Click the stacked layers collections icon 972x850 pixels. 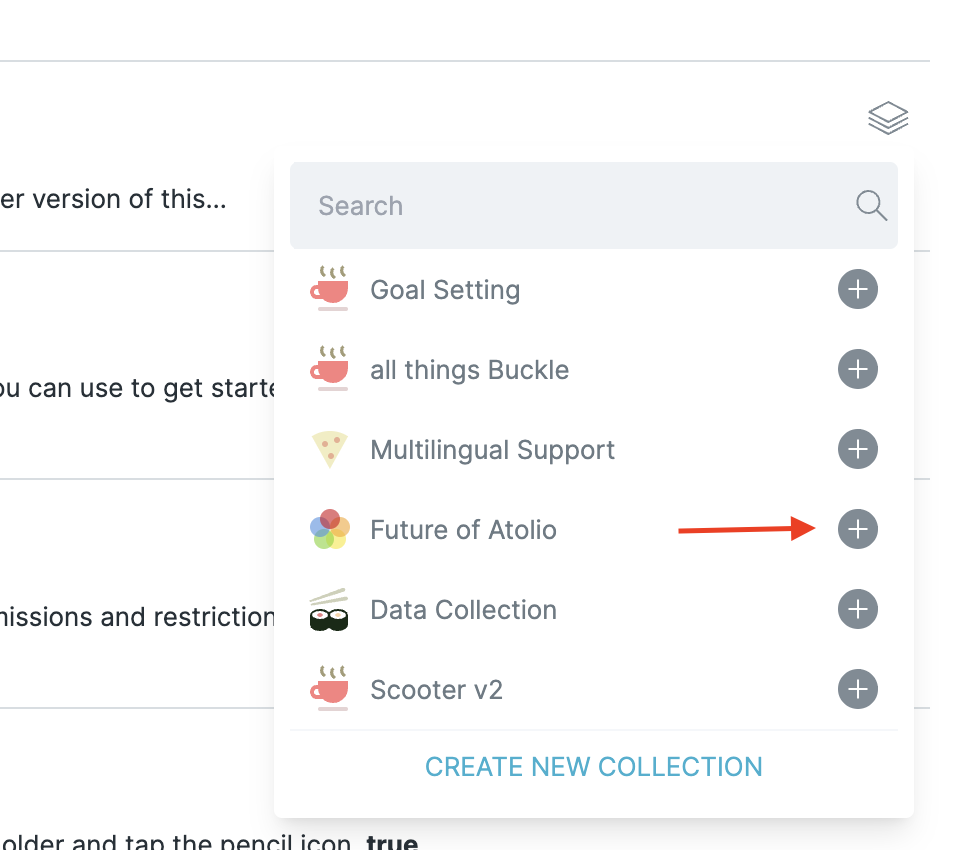888,118
